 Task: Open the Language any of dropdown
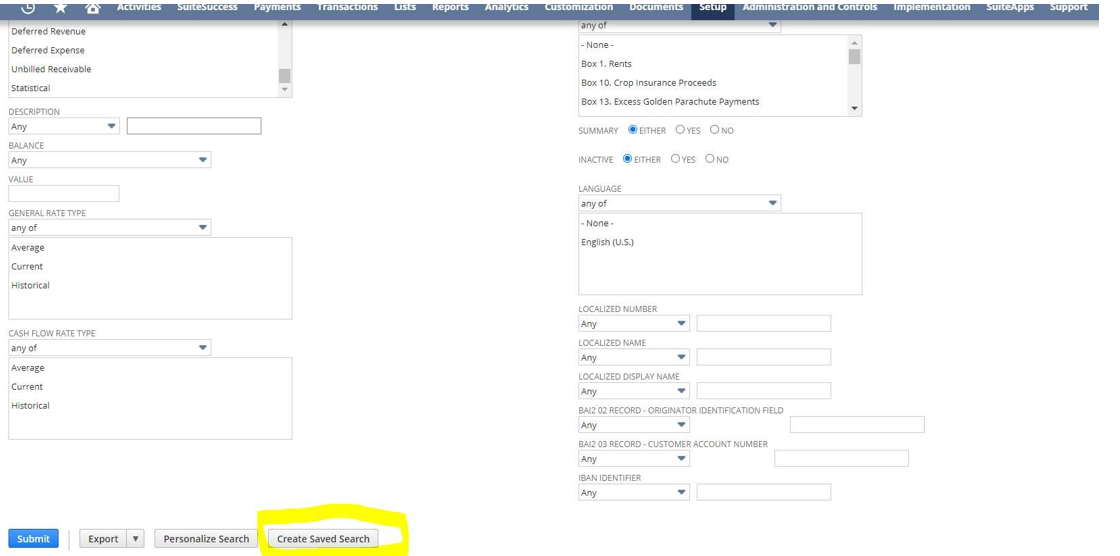click(679, 203)
